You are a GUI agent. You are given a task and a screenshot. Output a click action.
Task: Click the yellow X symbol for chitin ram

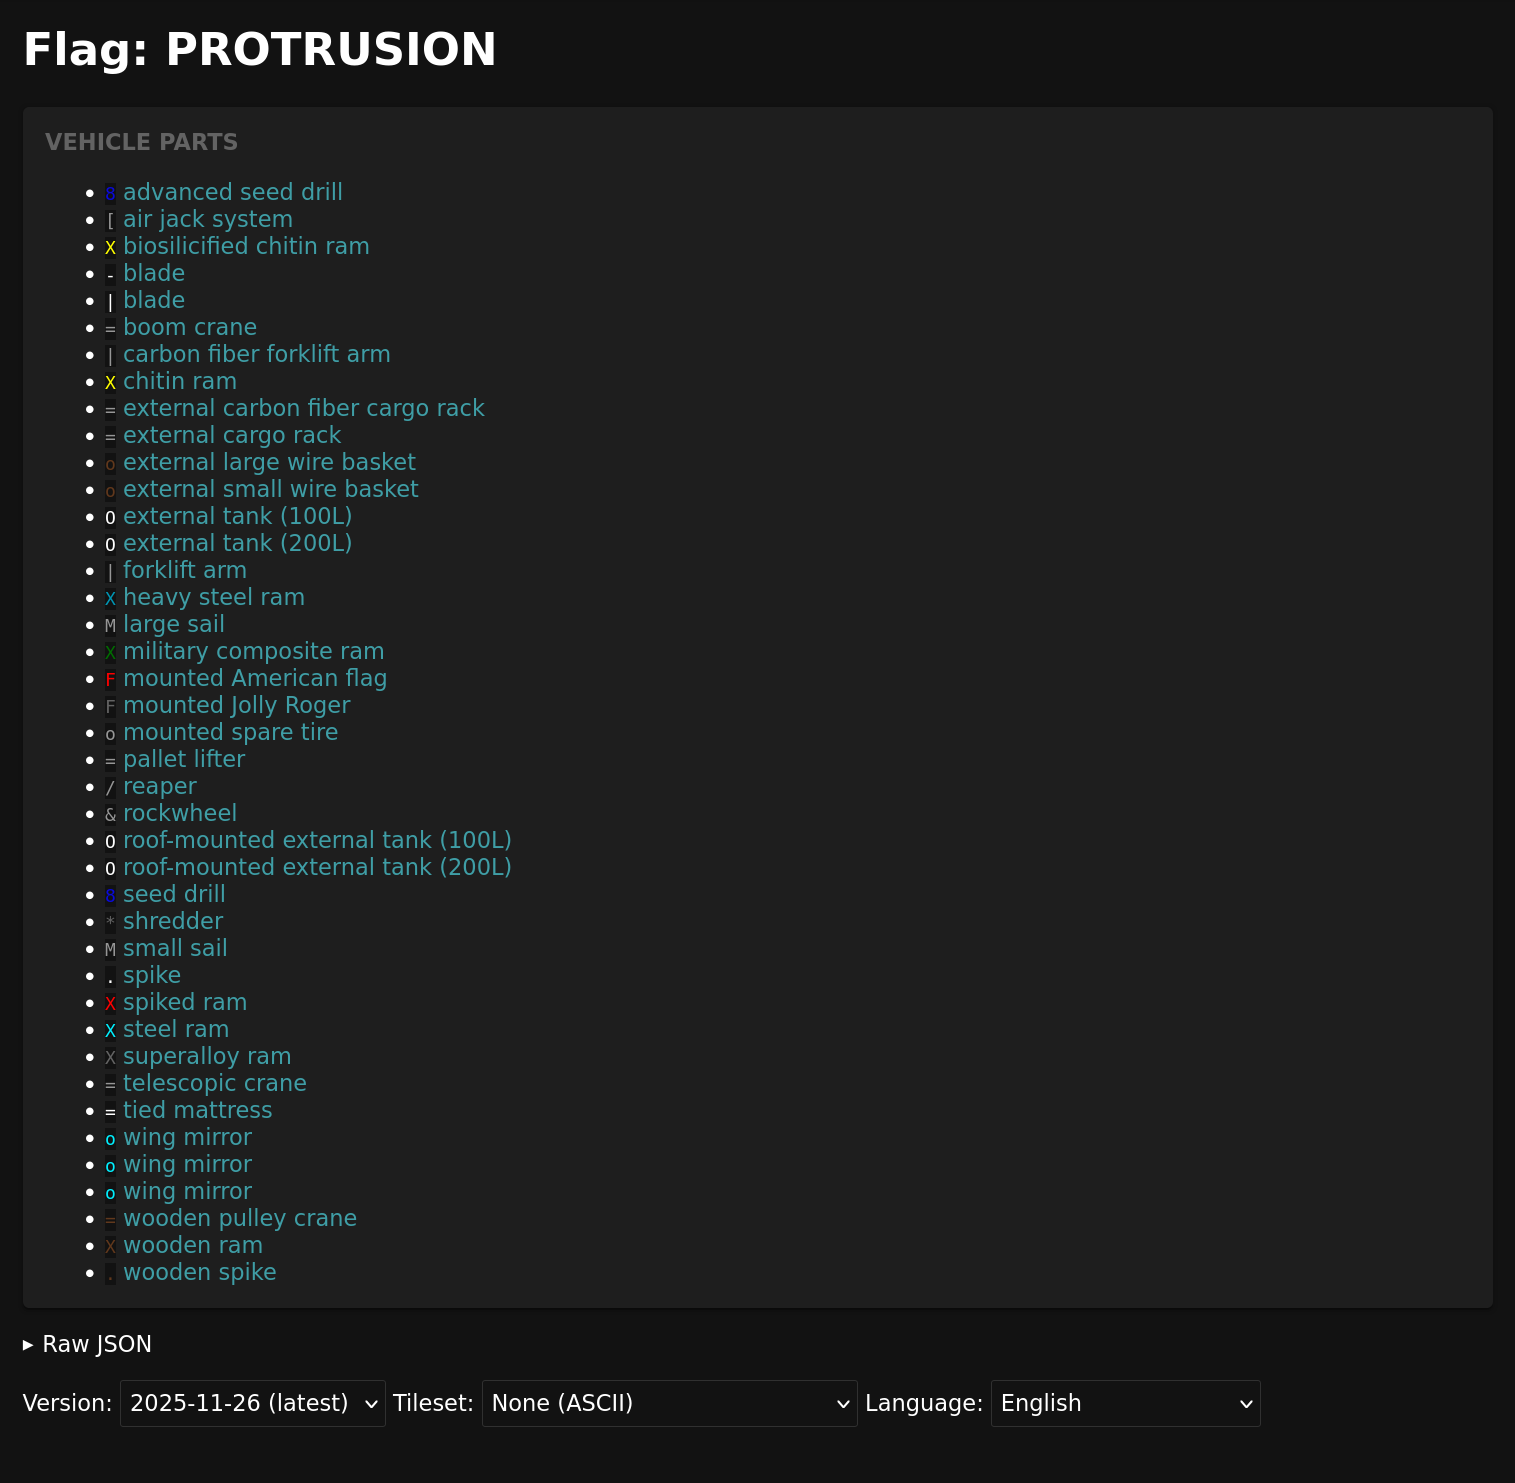point(110,382)
